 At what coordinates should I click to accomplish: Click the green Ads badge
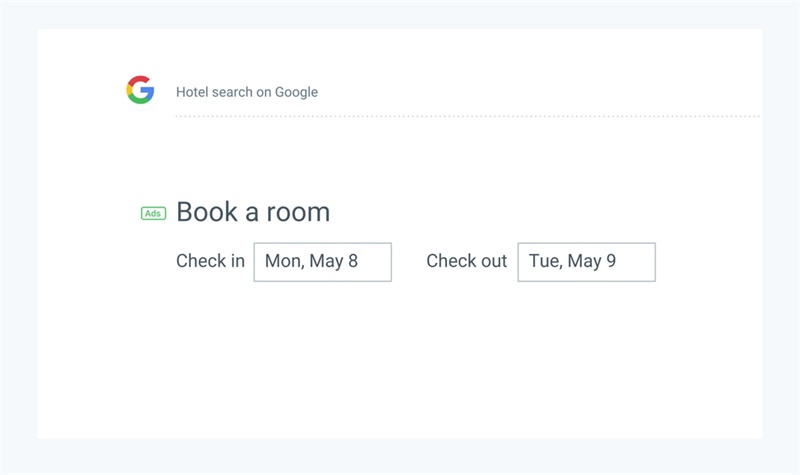[x=153, y=213]
